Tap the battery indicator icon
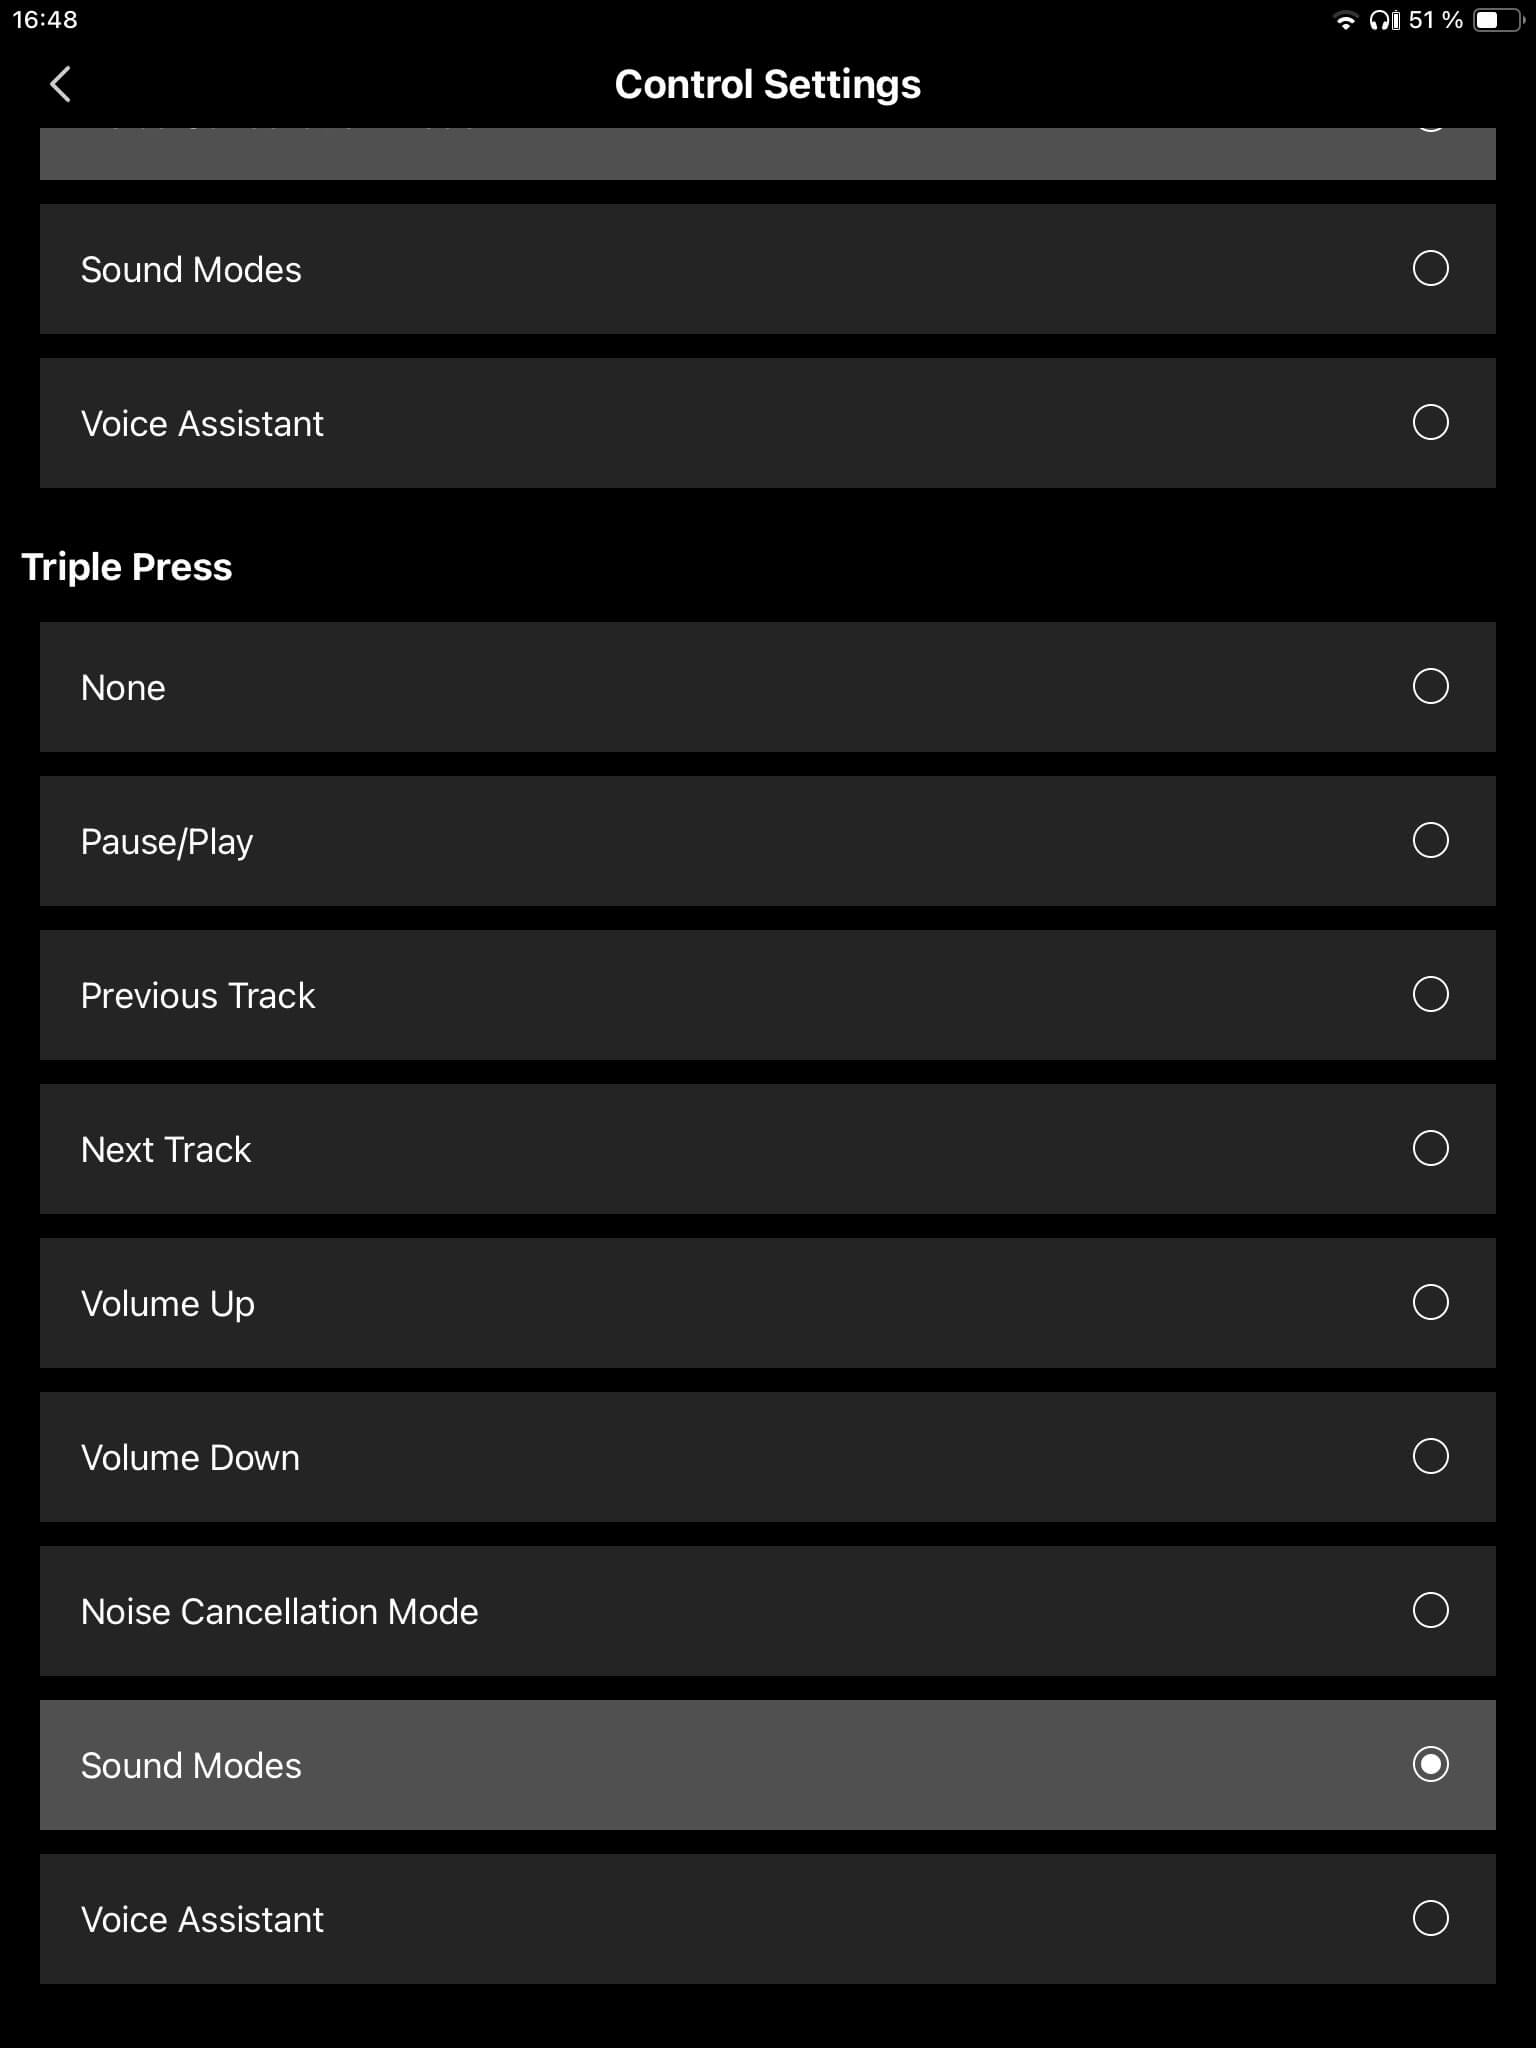Image resolution: width=1536 pixels, height=2048 pixels. point(1496,21)
